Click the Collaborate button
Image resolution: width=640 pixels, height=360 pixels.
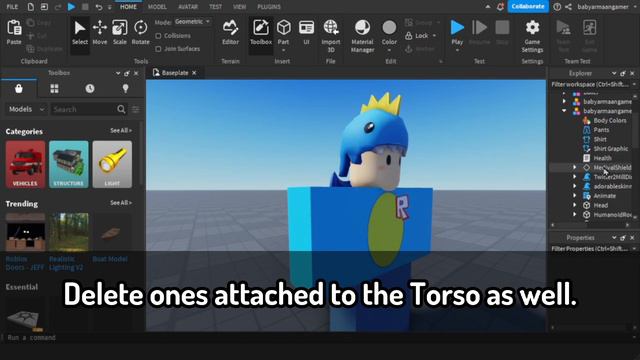pyautogui.click(x=528, y=7)
